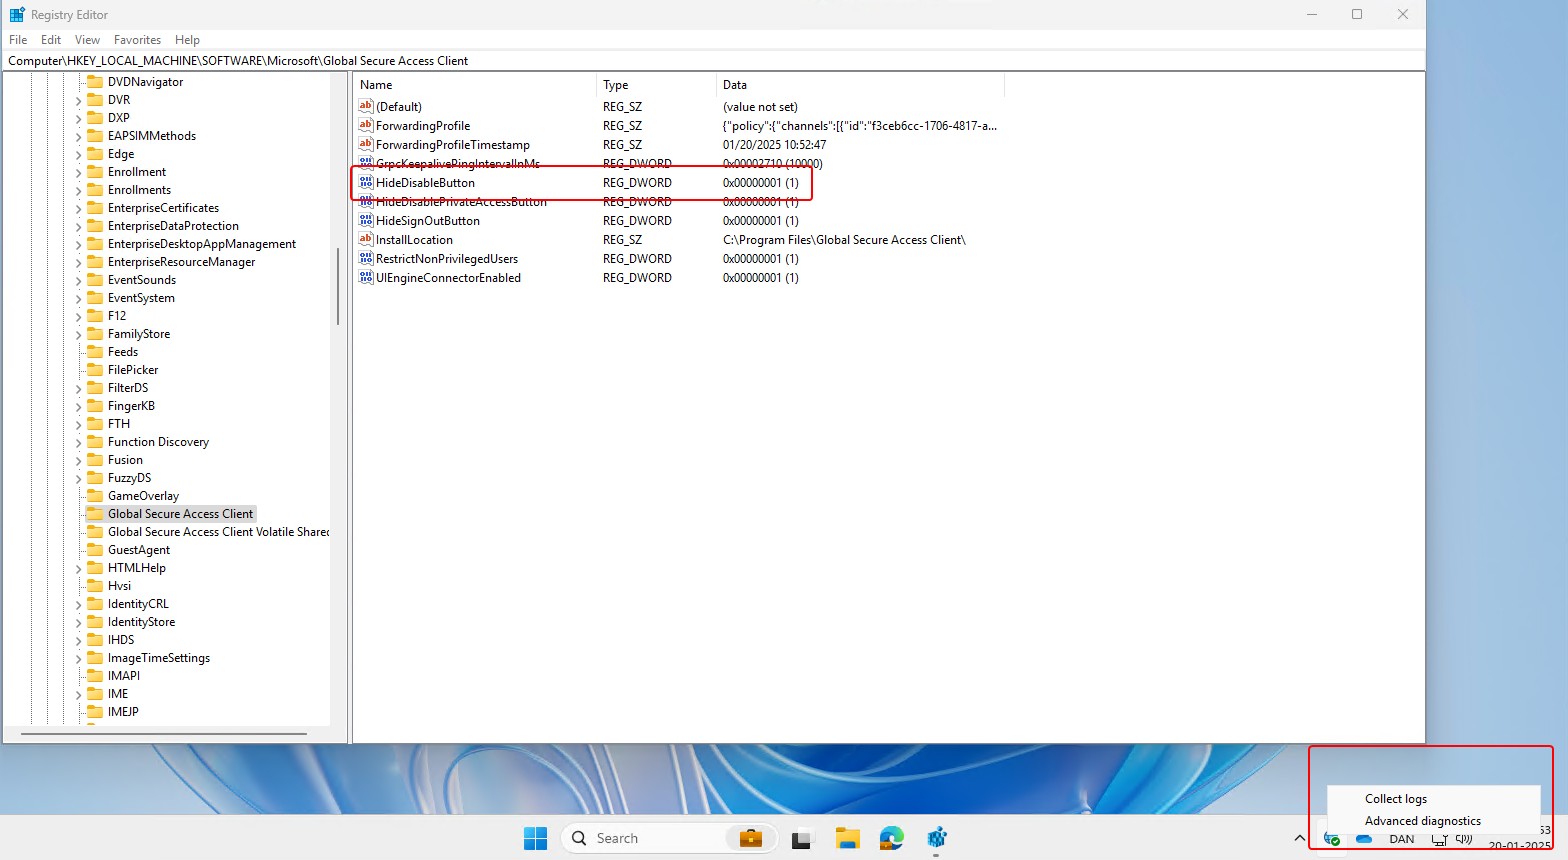Select the IdentityStore key
The image size is (1568, 860).
pyautogui.click(x=141, y=622)
